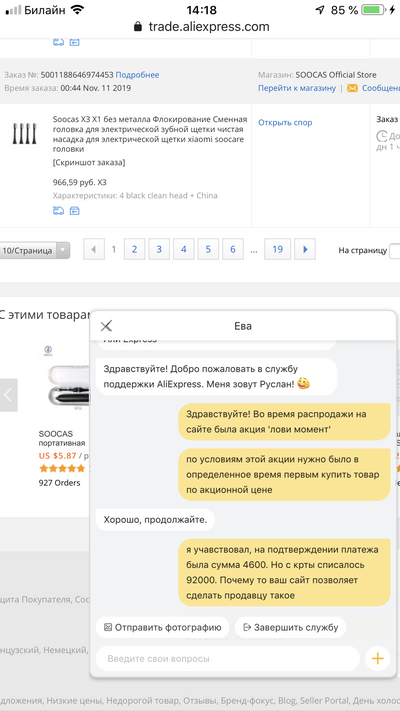Open toothbrush heads product thumbnail
Viewport: 400px width, 711px height.
click(24, 133)
